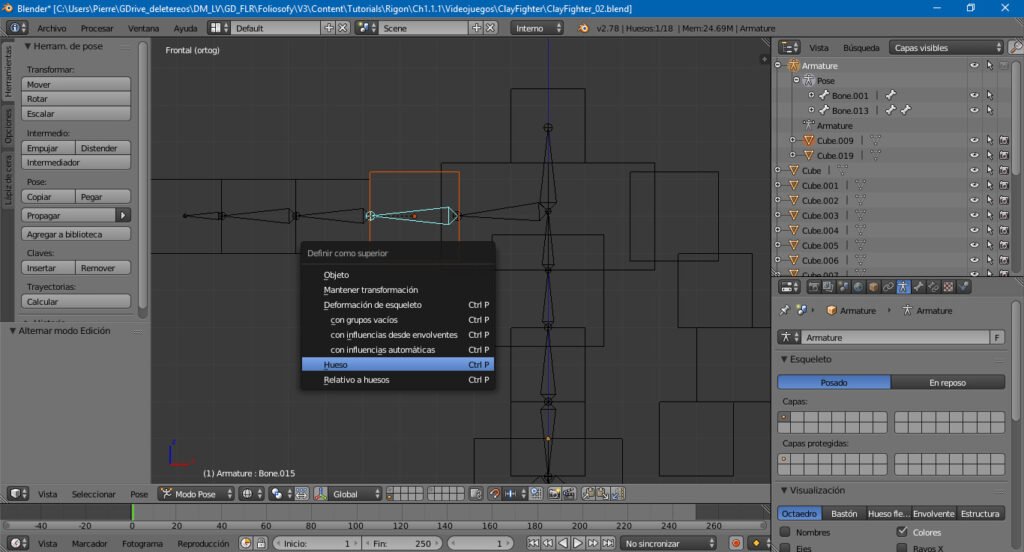Open the Interno render engine dropdown
The height and width of the screenshot is (552, 1024).
pos(537,28)
